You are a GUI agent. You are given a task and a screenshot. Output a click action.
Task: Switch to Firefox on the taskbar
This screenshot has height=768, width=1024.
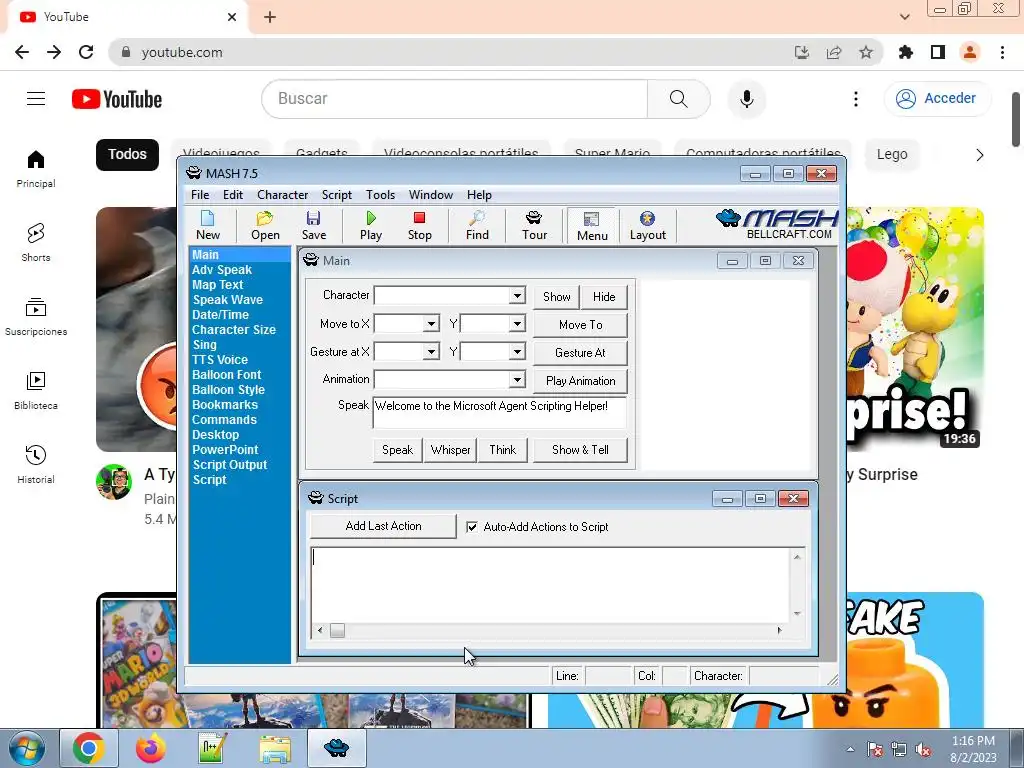150,748
